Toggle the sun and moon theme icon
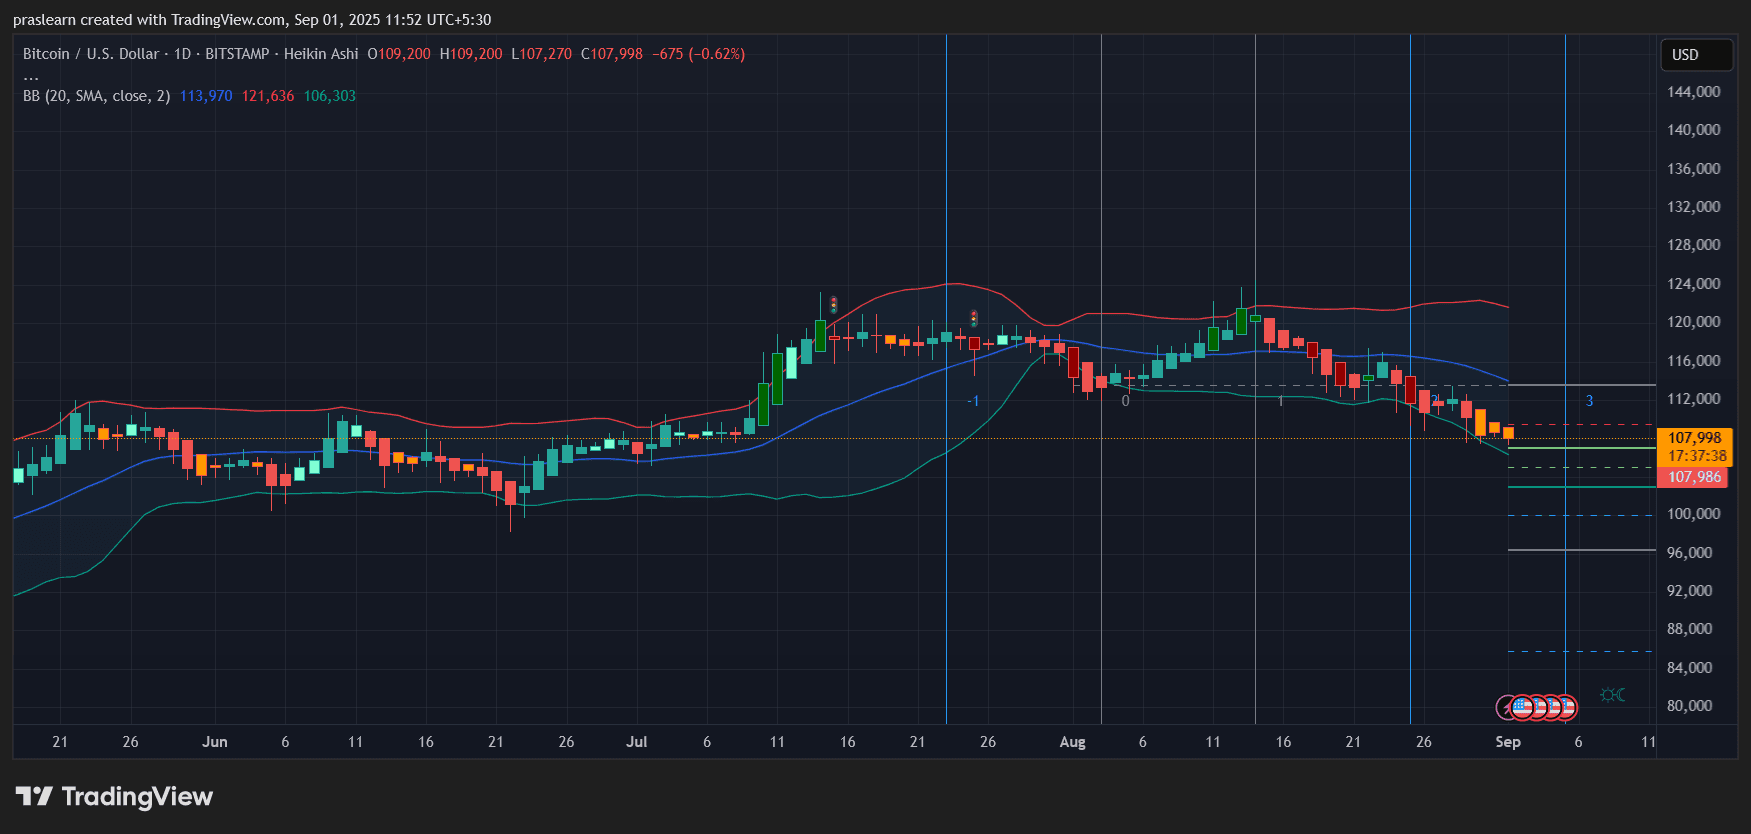The height and width of the screenshot is (834, 1751). [1612, 695]
